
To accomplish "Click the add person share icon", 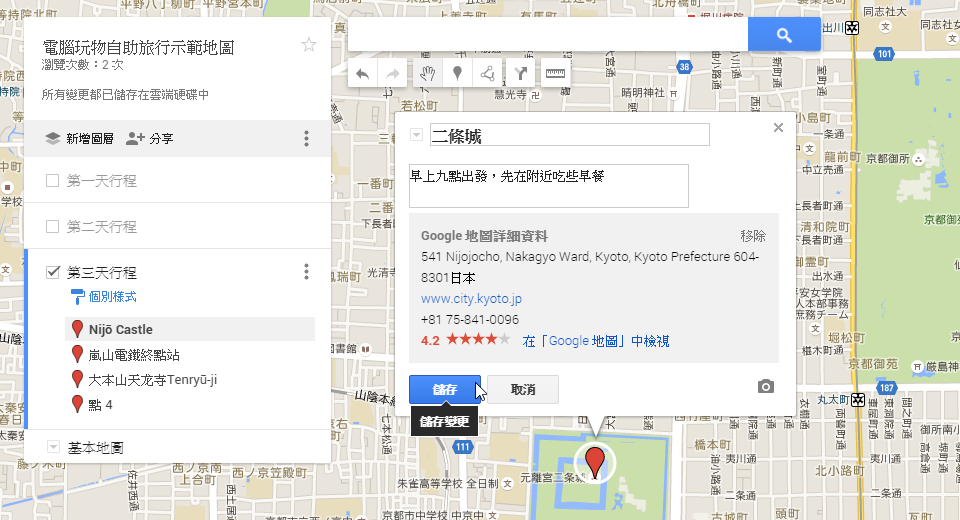I will 135,138.
